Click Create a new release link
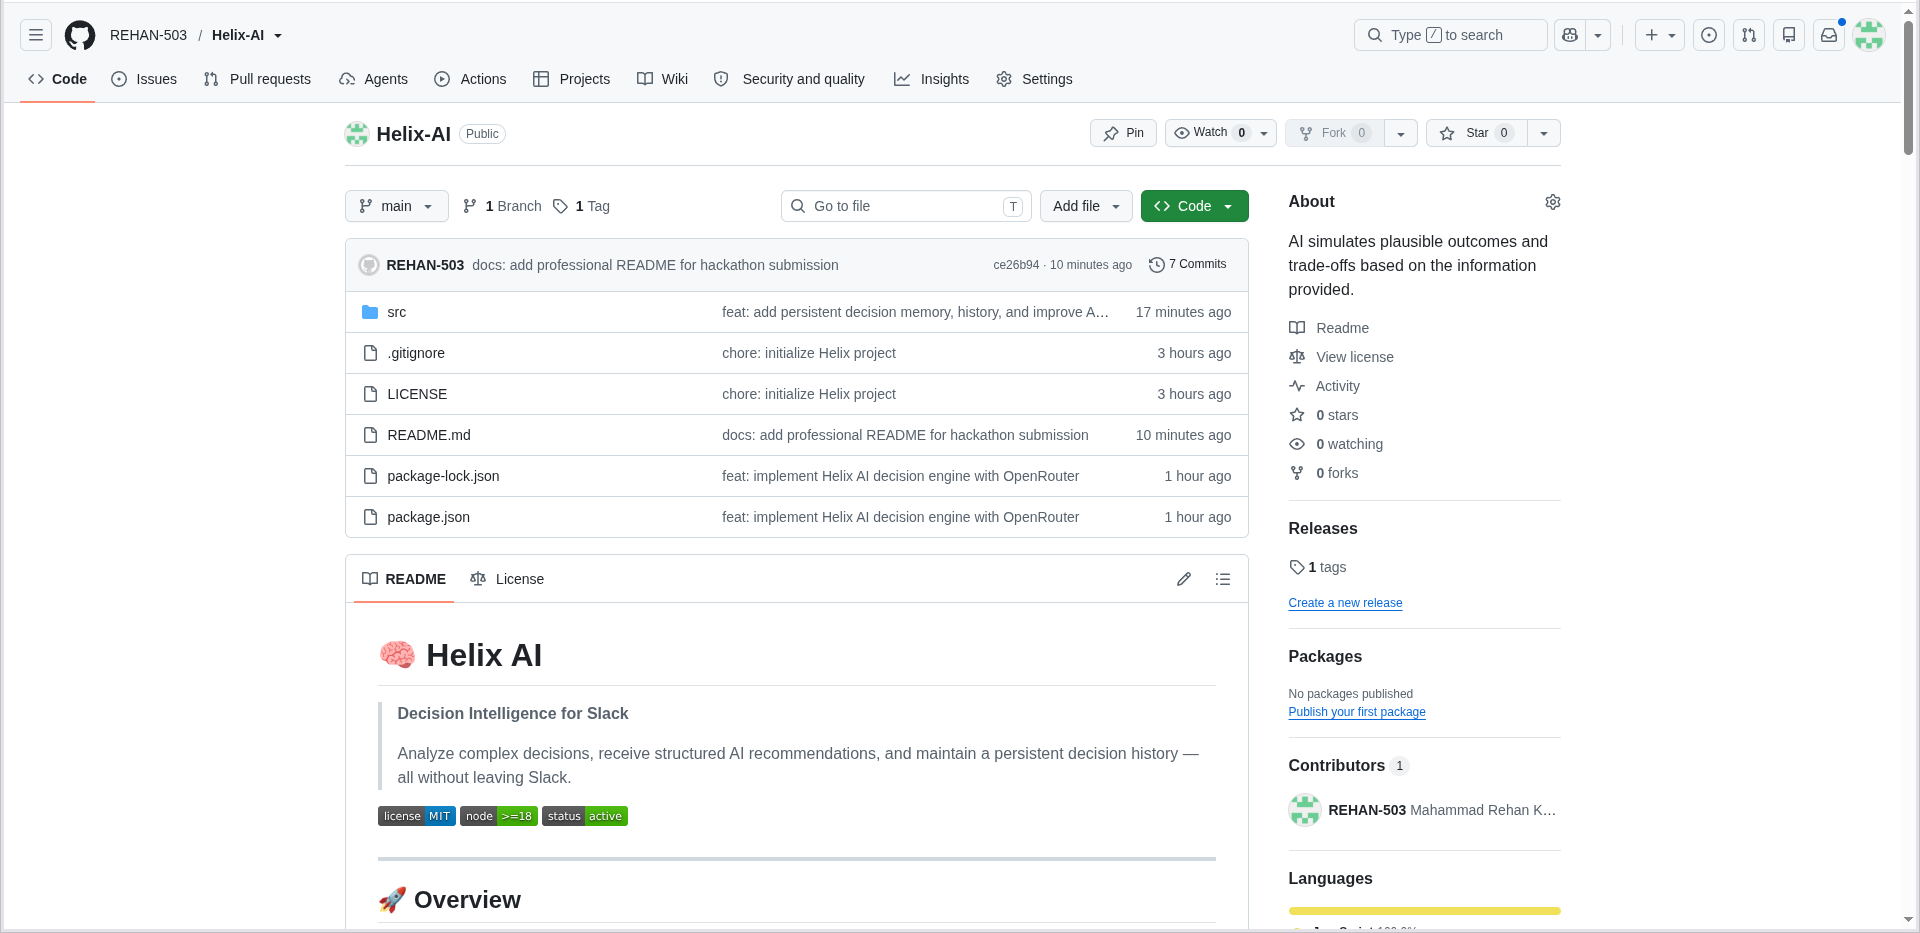 (x=1345, y=603)
